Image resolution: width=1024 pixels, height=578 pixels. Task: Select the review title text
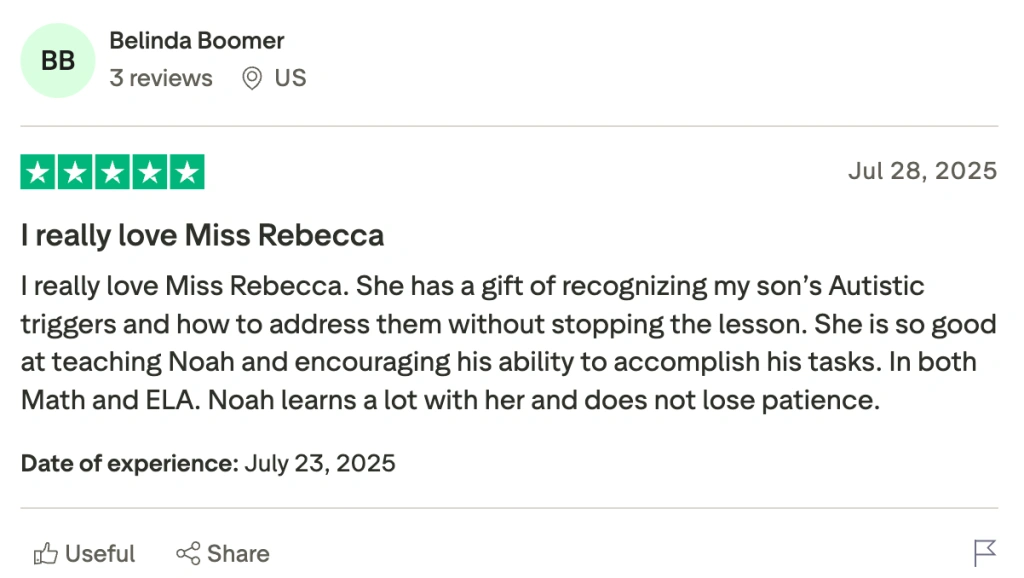point(201,235)
